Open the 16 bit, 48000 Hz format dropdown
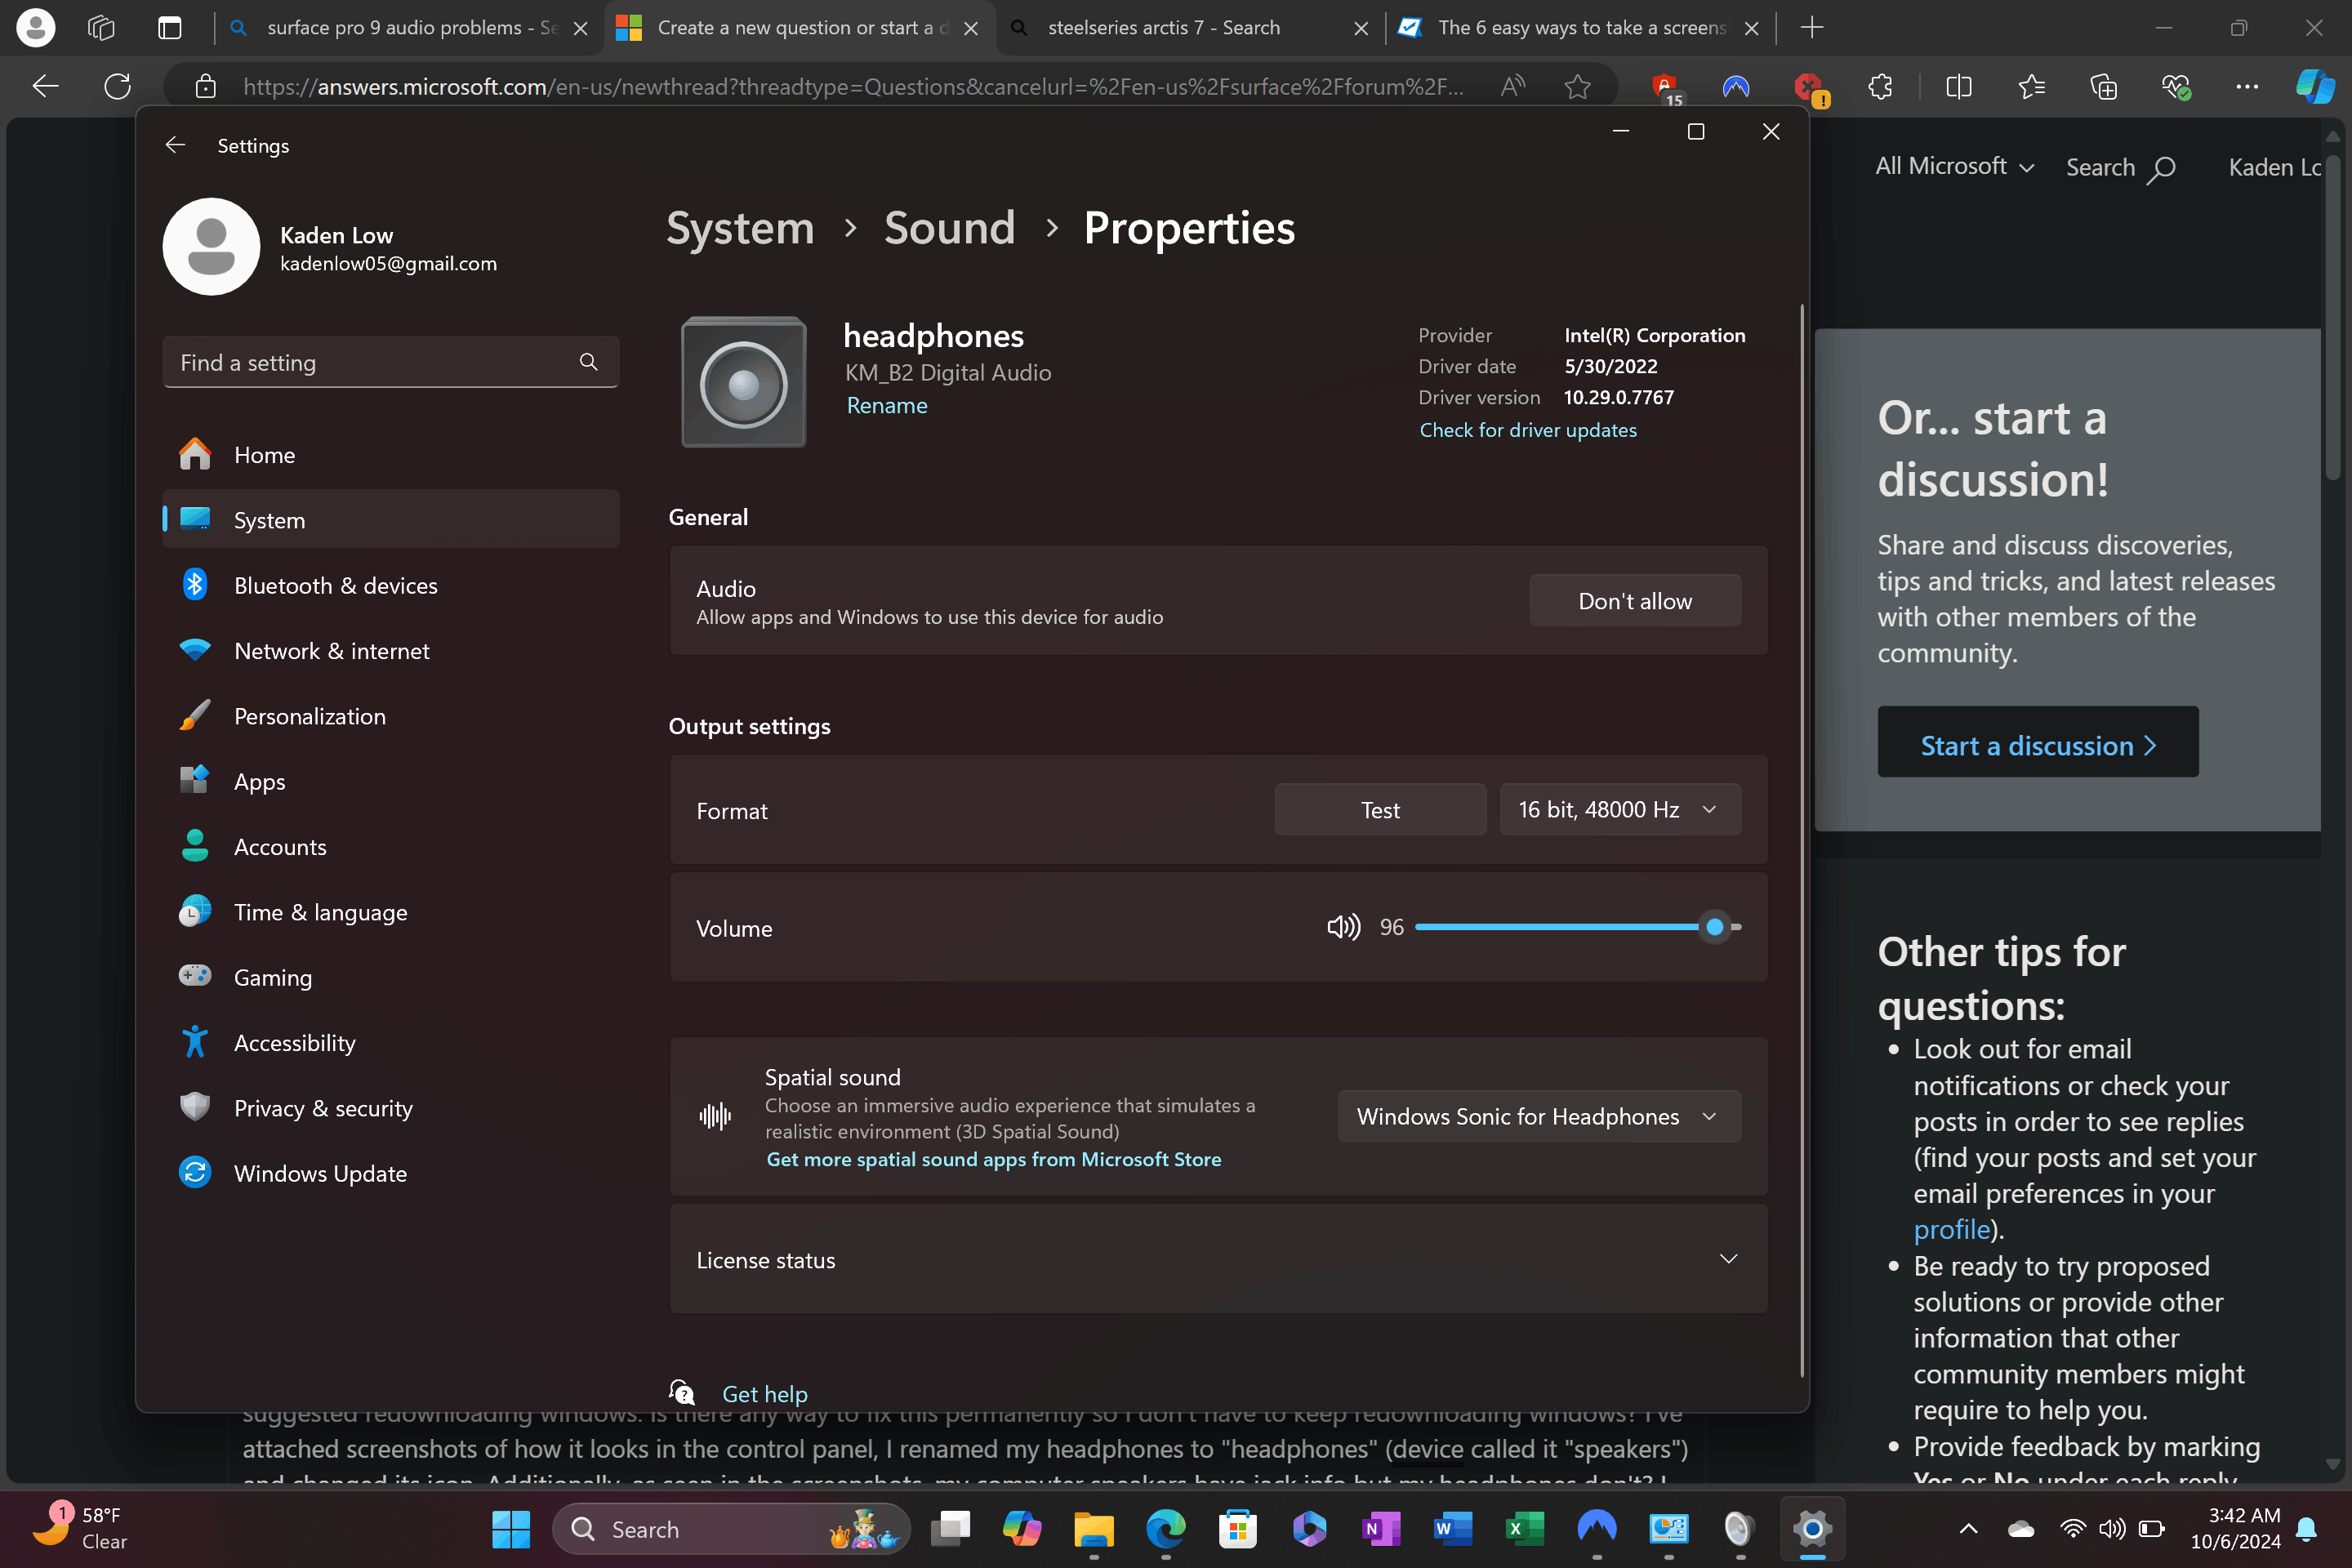Image resolution: width=2352 pixels, height=1568 pixels. click(1619, 809)
